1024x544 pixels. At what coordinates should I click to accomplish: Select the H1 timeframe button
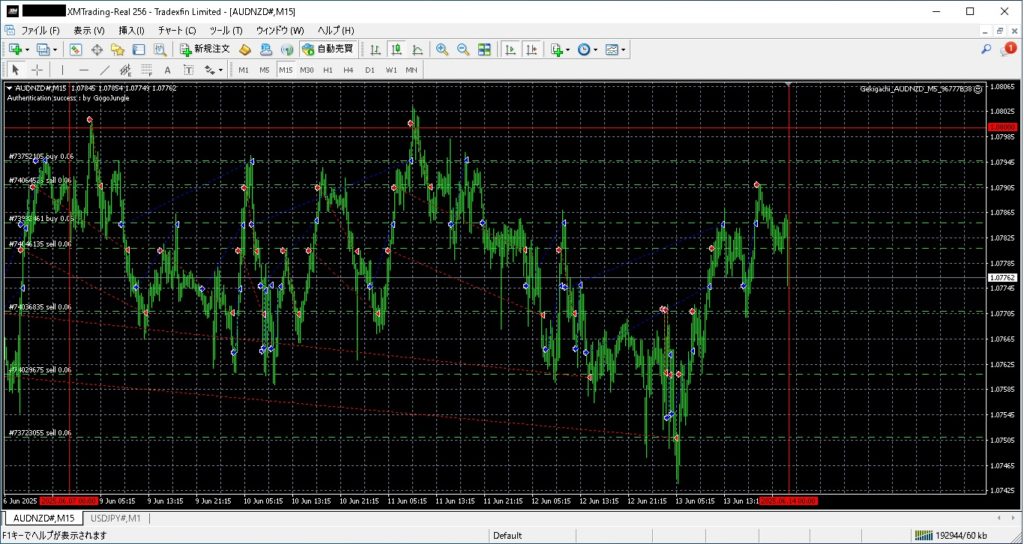[328, 70]
